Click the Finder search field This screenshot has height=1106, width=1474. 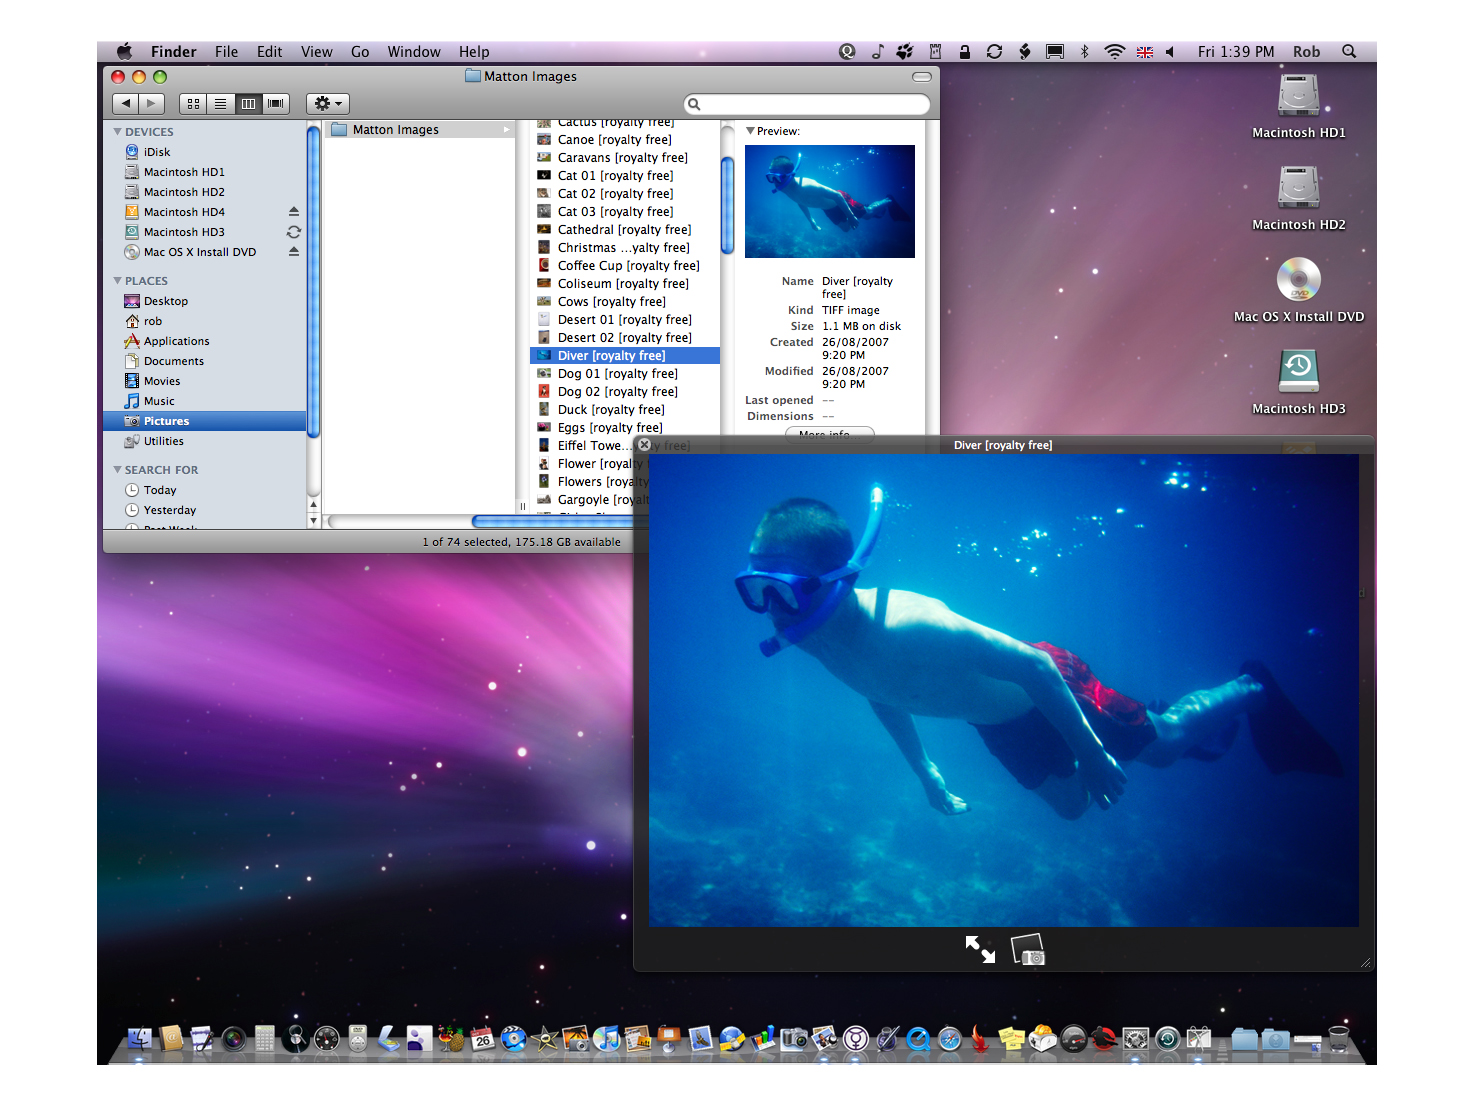807,104
